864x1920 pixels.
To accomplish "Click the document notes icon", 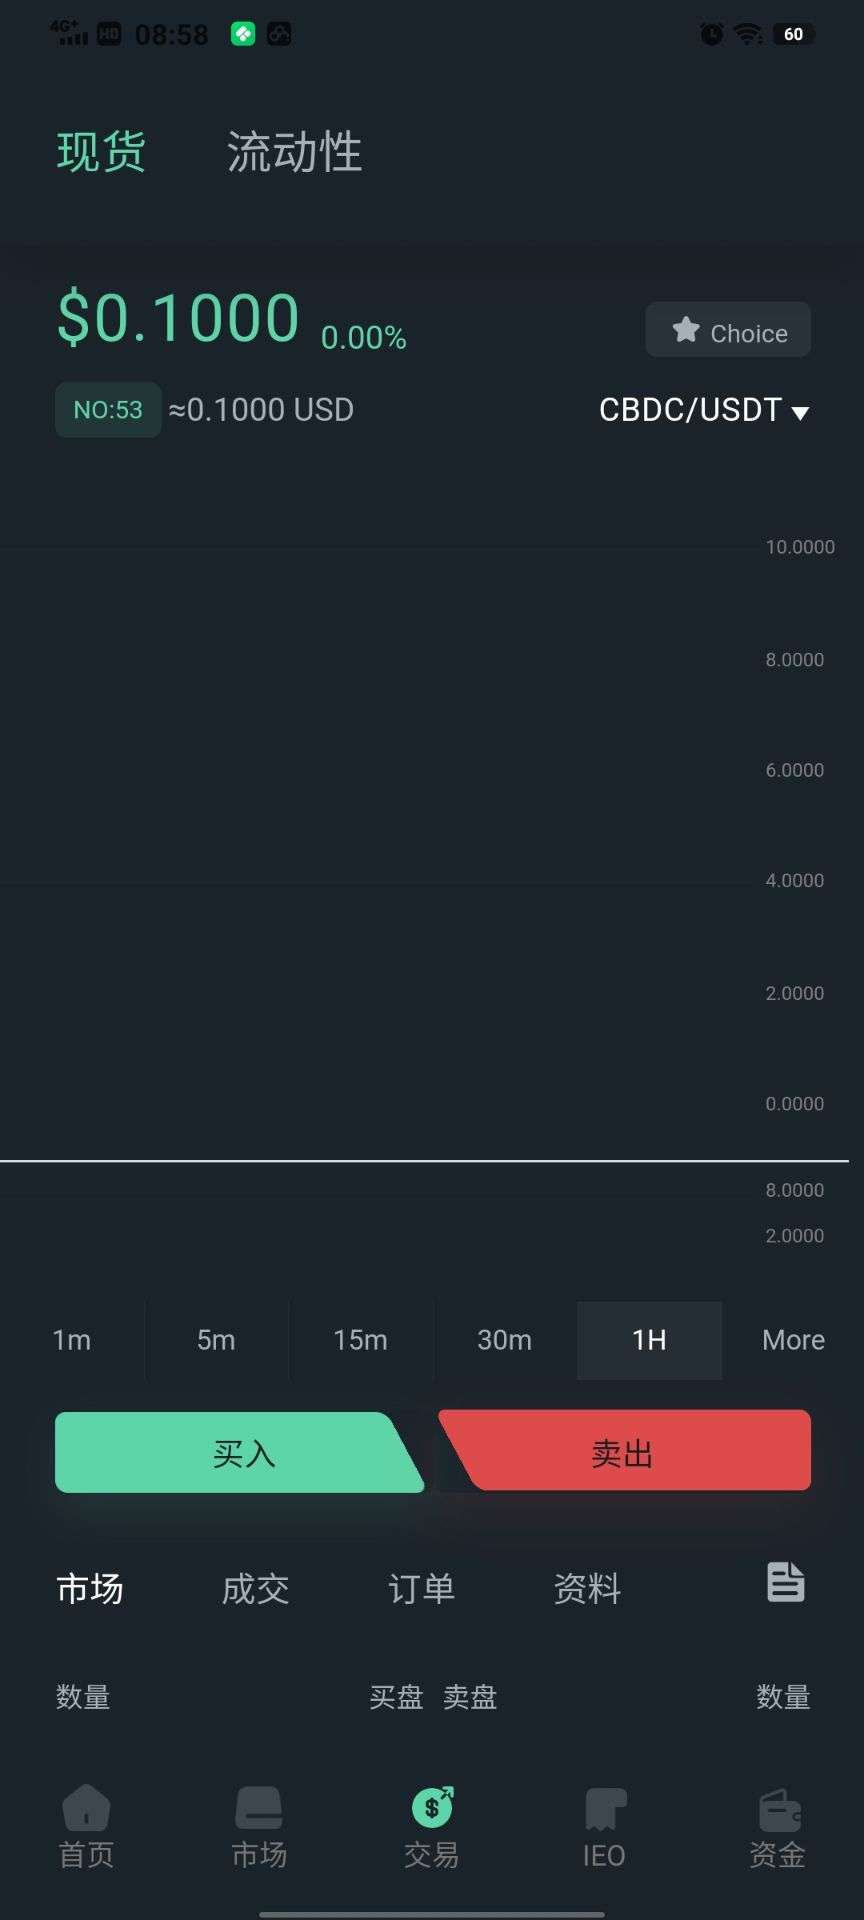I will coord(785,1582).
